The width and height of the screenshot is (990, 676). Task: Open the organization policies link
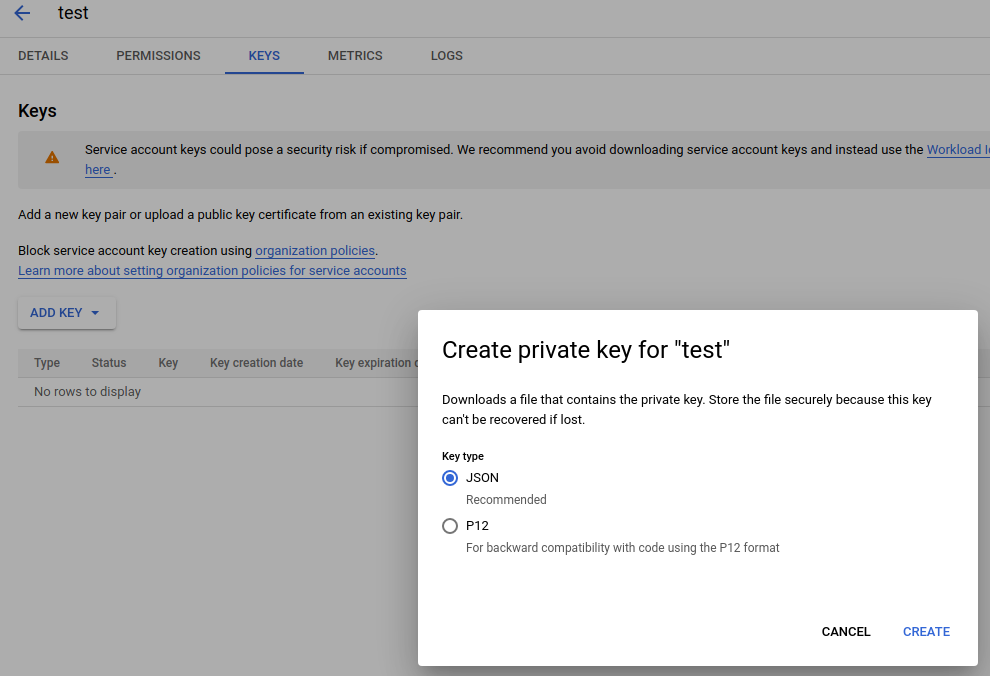(314, 250)
